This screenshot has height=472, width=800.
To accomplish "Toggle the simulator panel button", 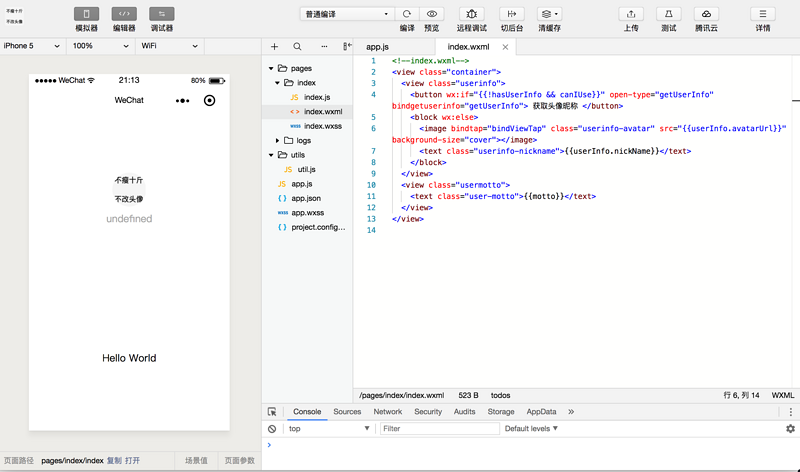I will tap(86, 14).
